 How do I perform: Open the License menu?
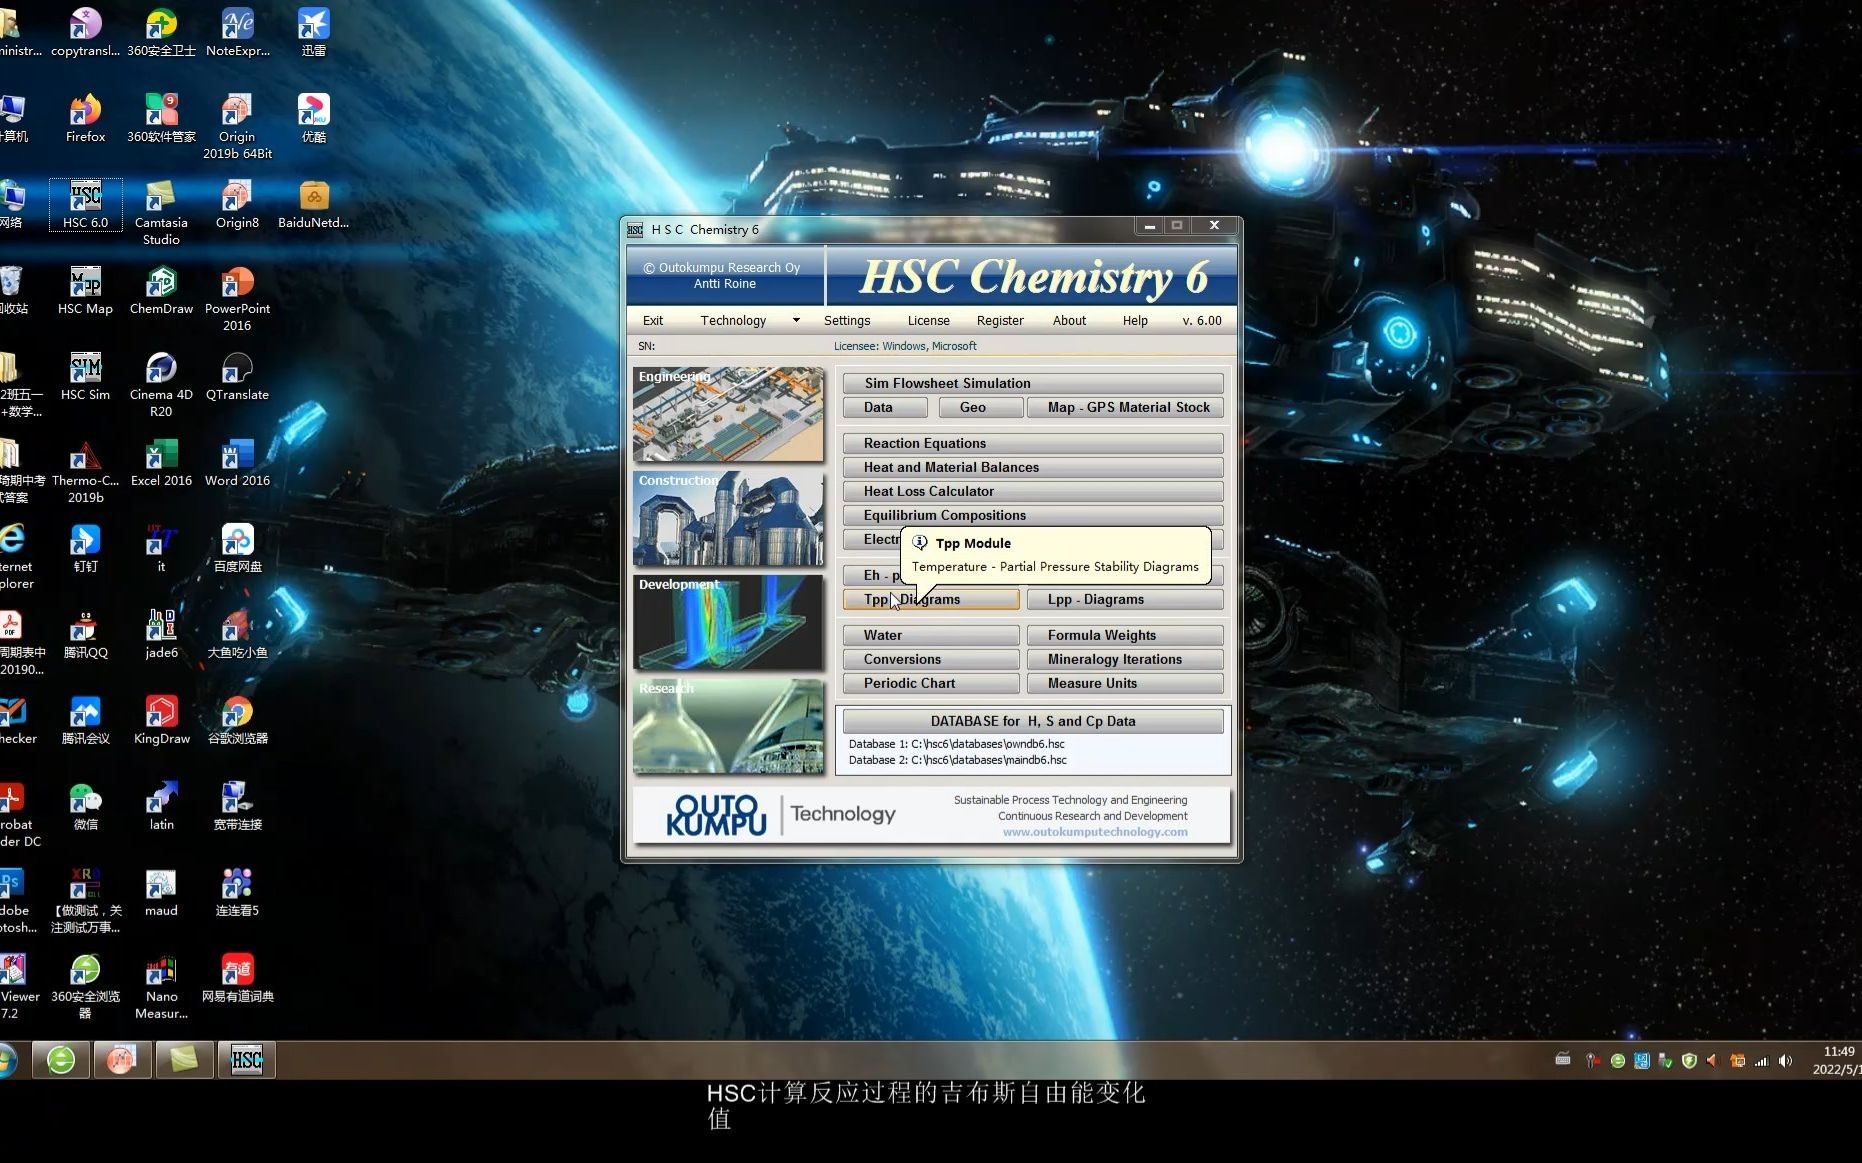click(x=928, y=320)
